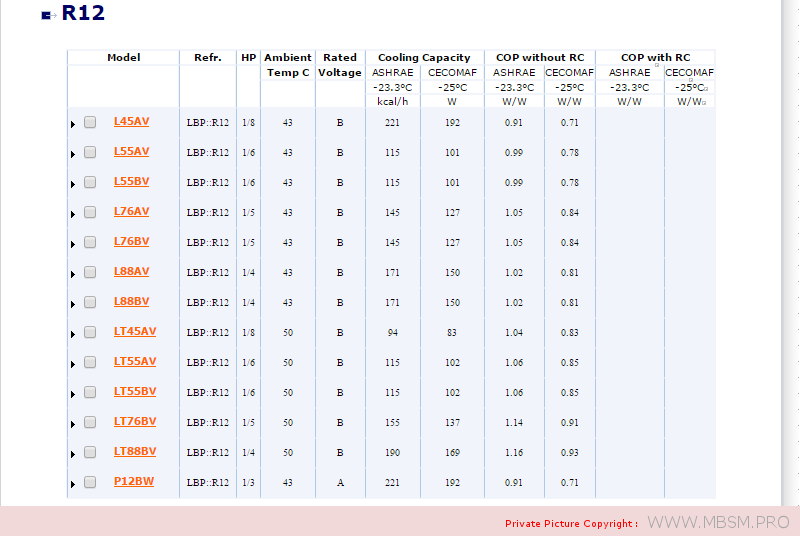Collapse the R12 section icon
This screenshot has height=536, width=800.
[x=46, y=15]
